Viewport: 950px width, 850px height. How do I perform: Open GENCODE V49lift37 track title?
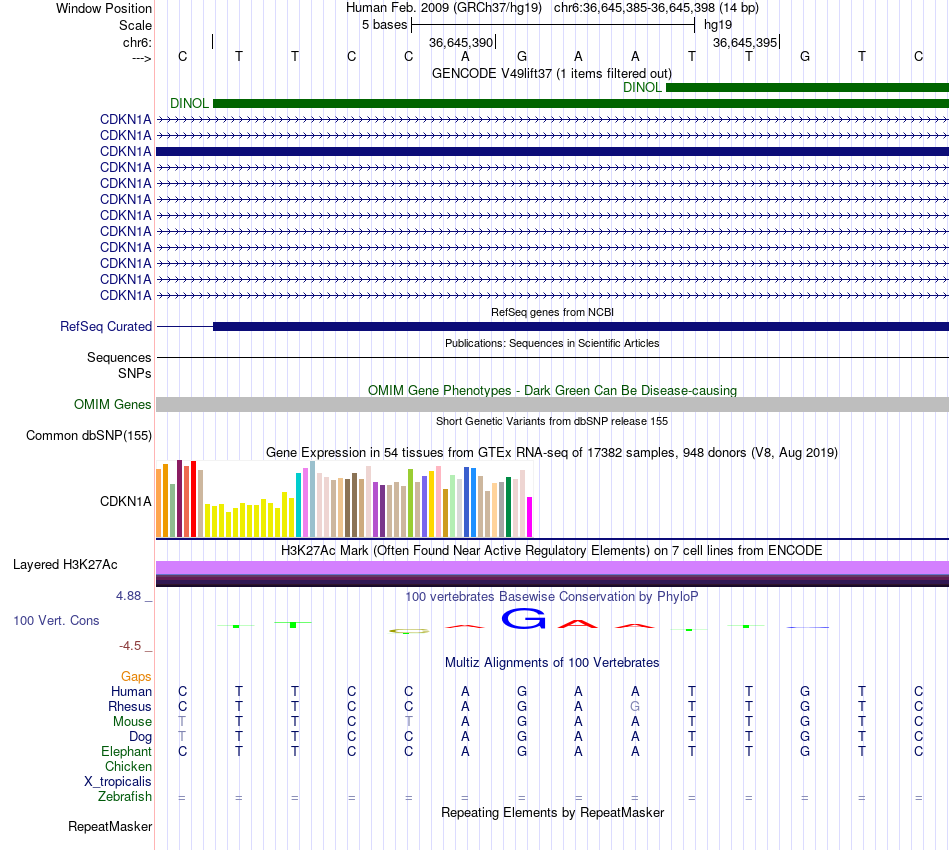(x=551, y=73)
